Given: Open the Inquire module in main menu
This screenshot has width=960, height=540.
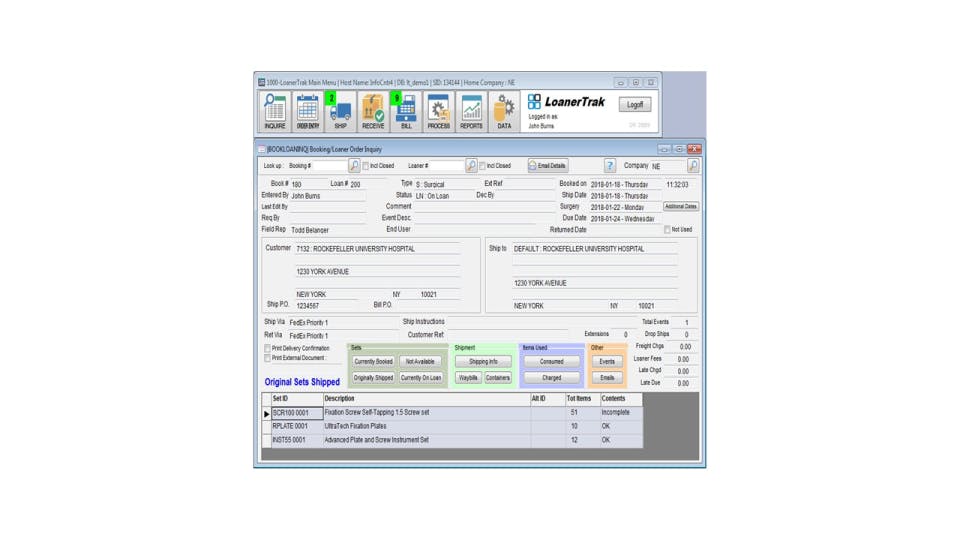Looking at the screenshot, I should click(x=274, y=111).
